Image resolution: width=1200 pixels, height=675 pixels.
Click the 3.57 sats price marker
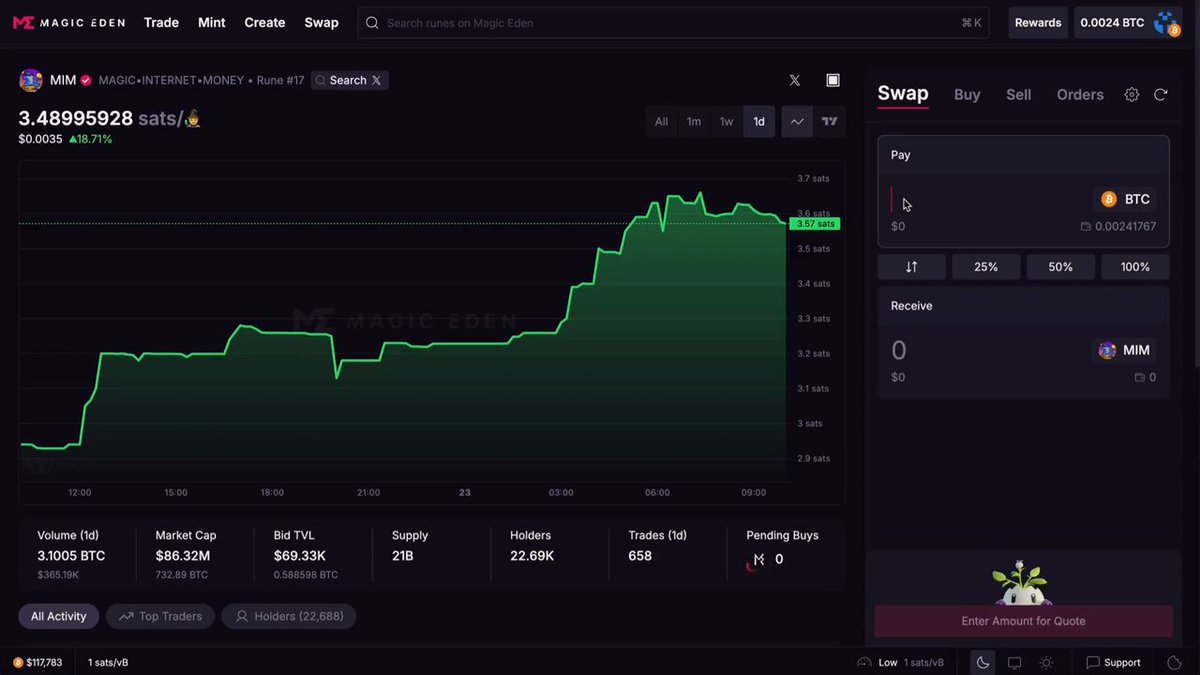click(x=815, y=224)
